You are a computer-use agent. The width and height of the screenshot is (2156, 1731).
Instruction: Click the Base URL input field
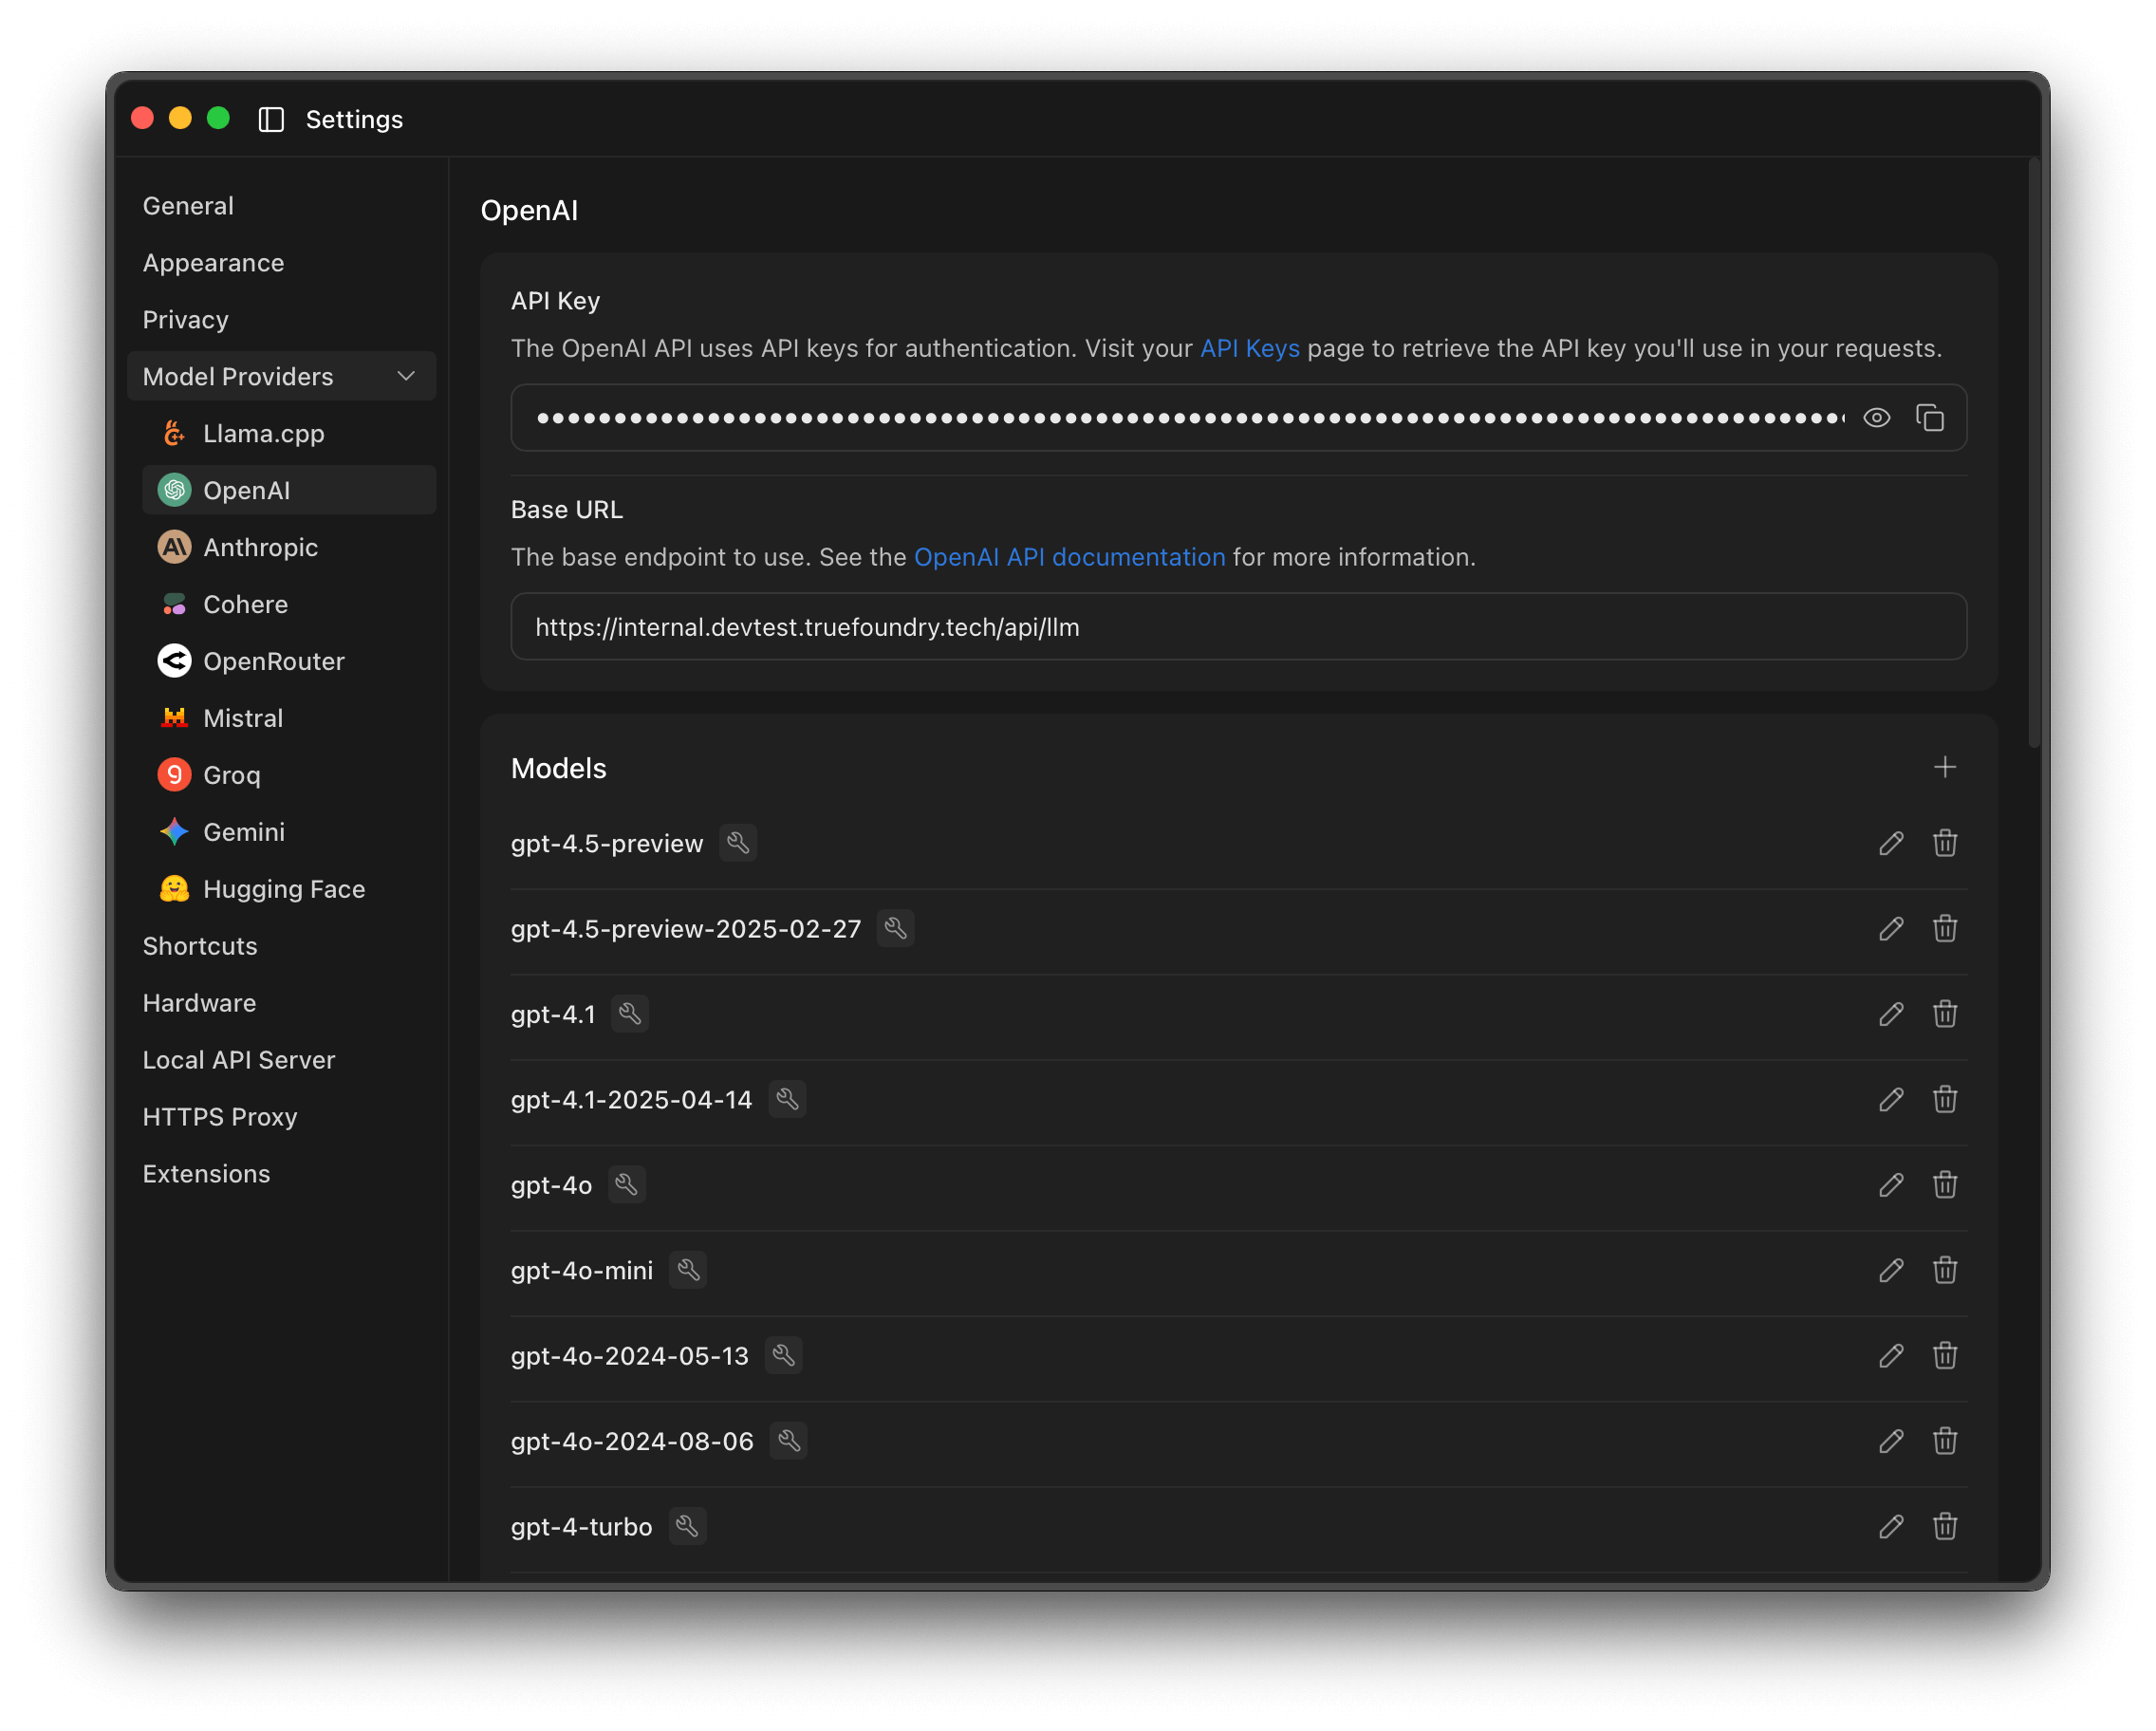(x=1238, y=627)
